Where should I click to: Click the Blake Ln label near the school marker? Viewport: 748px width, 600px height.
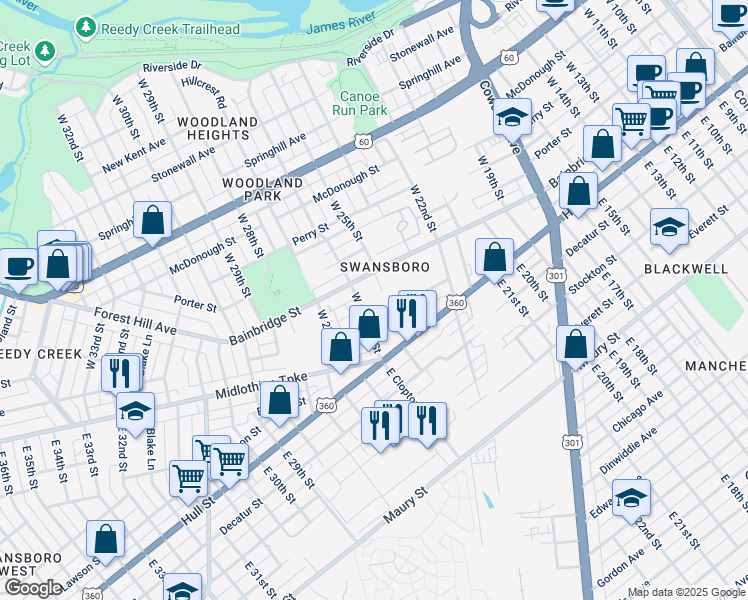pos(151,449)
